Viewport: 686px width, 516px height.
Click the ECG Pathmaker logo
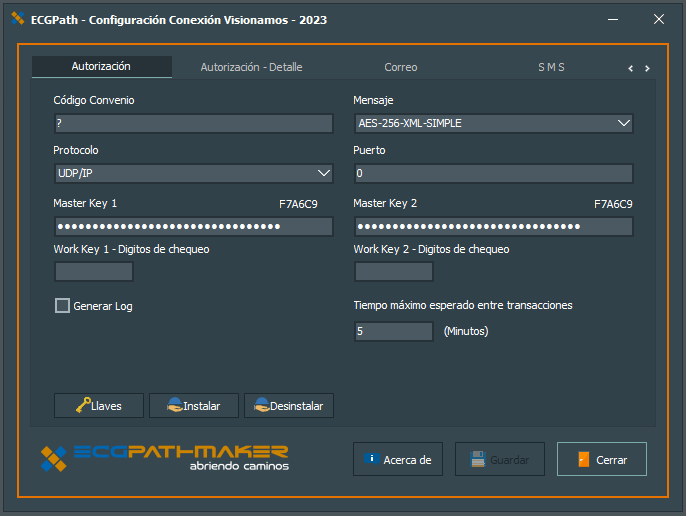point(164,458)
